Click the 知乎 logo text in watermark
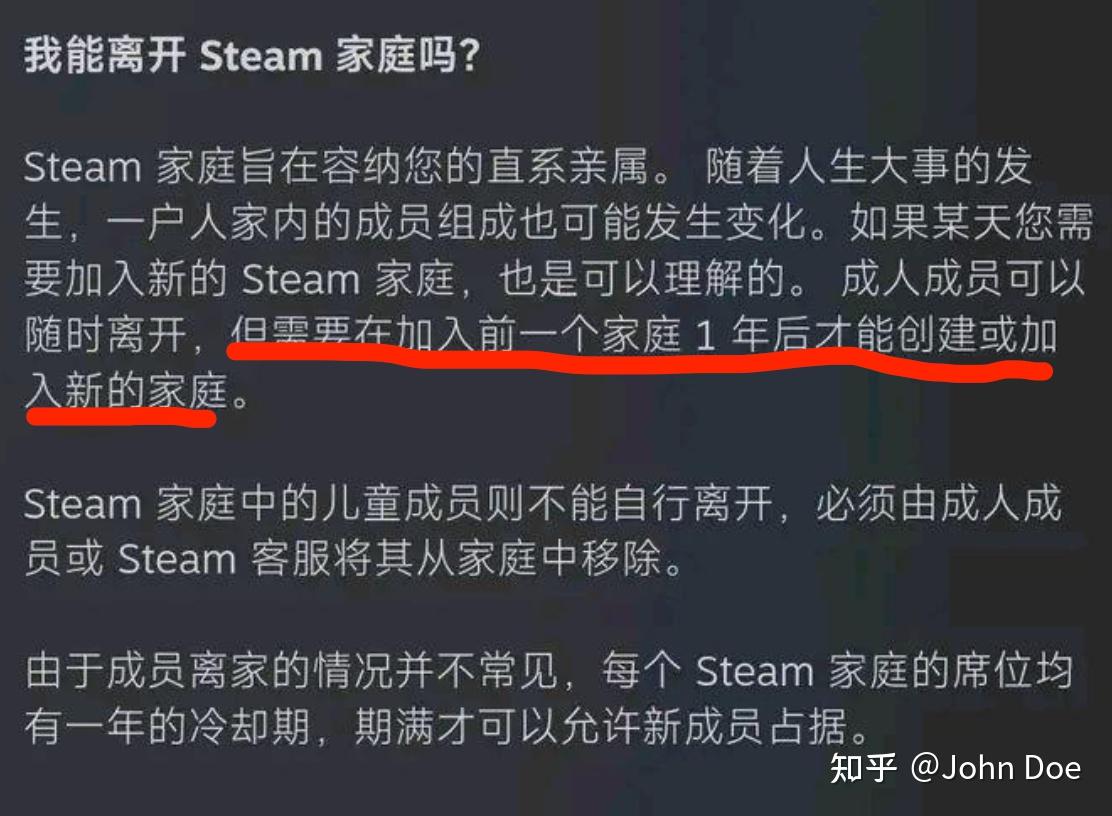The height and width of the screenshot is (816, 1112). click(863, 768)
